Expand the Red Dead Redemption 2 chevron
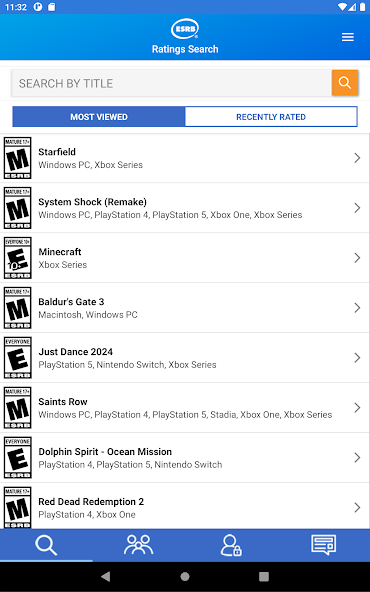This screenshot has height=592, width=370. [x=357, y=507]
